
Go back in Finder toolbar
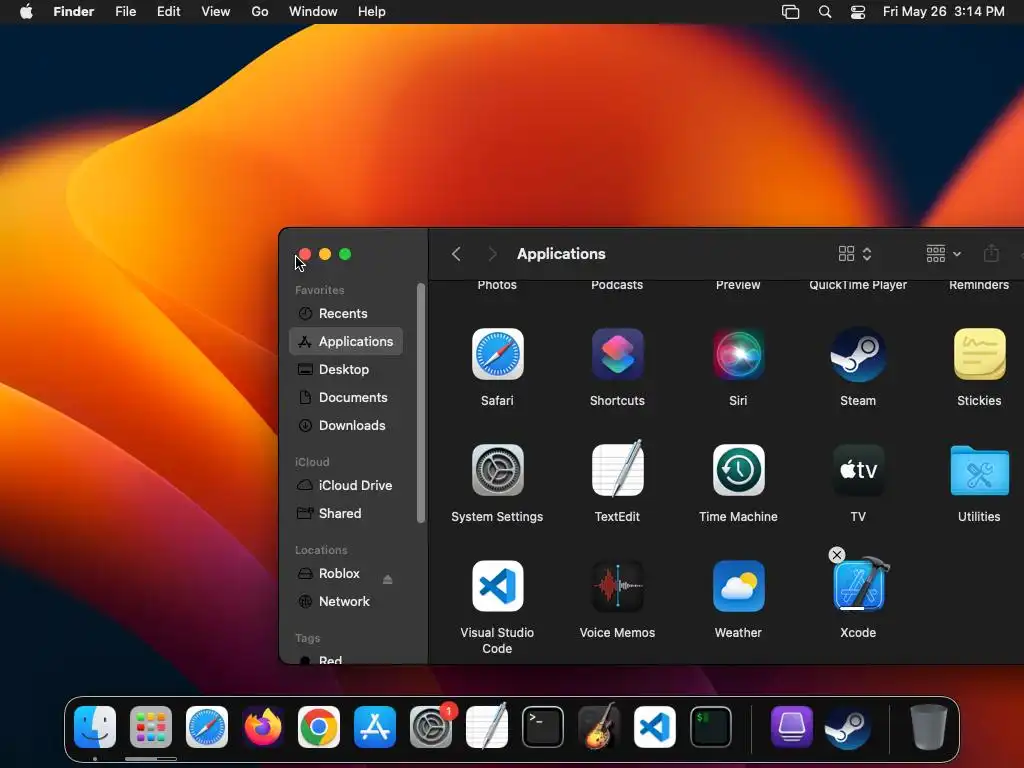point(456,253)
